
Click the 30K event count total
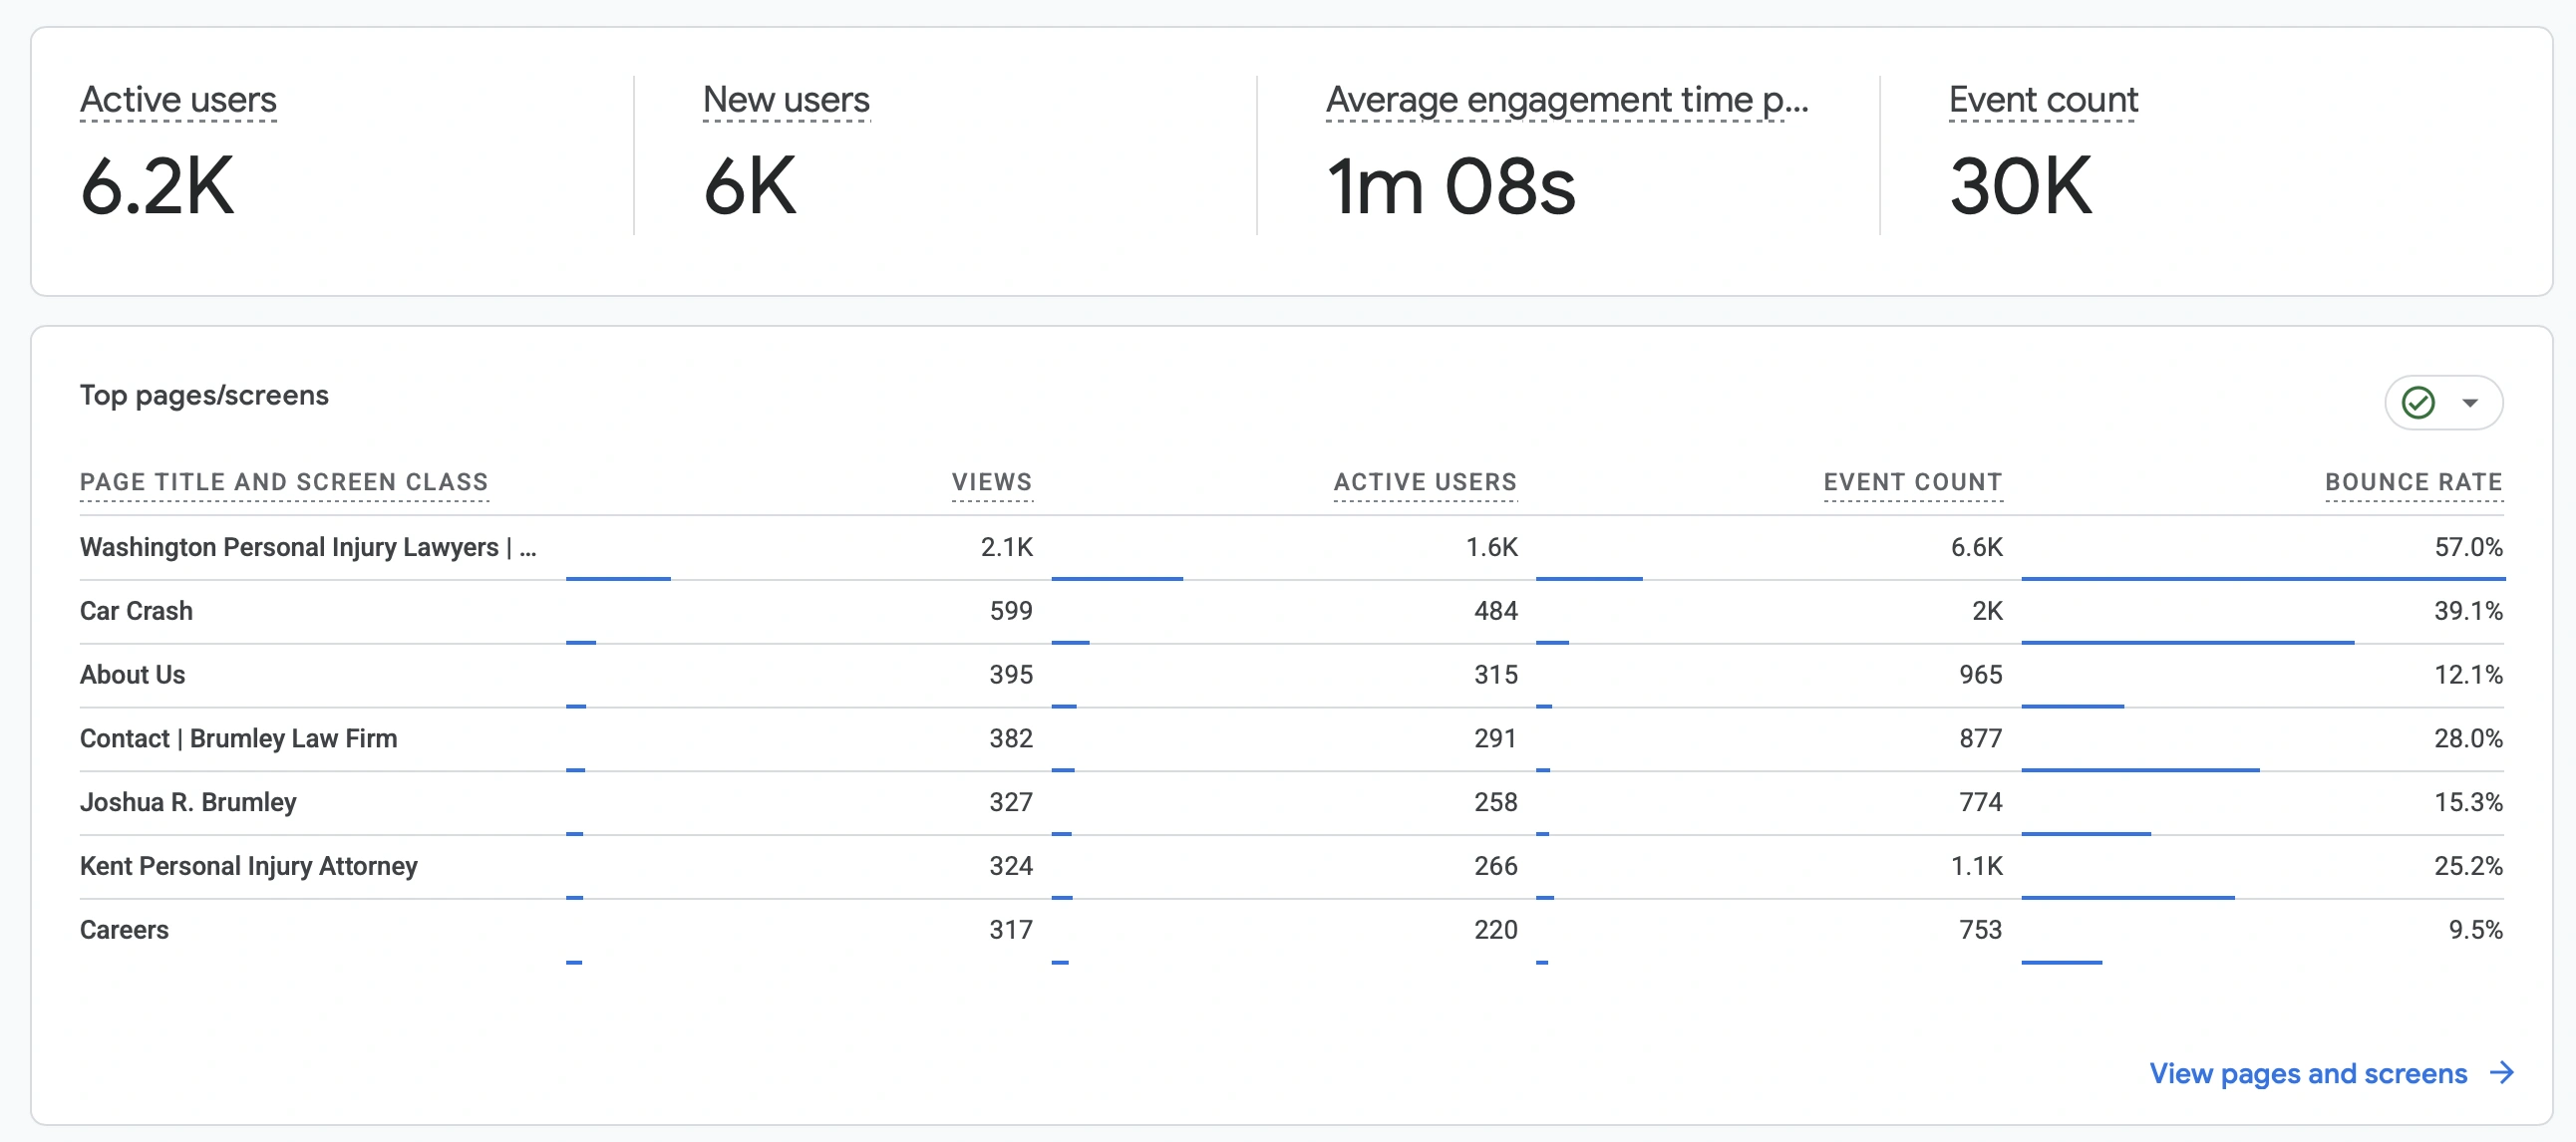point(2019,186)
